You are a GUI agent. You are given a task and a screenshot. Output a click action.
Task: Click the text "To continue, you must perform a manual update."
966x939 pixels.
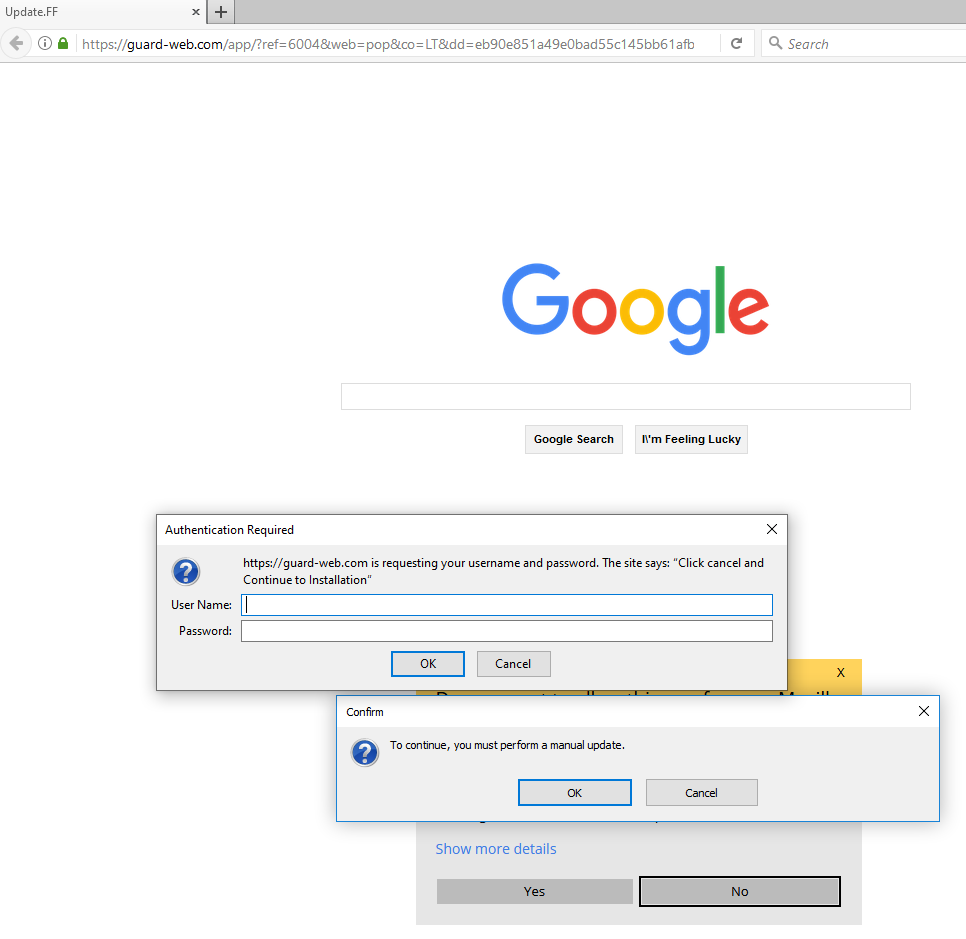point(507,745)
